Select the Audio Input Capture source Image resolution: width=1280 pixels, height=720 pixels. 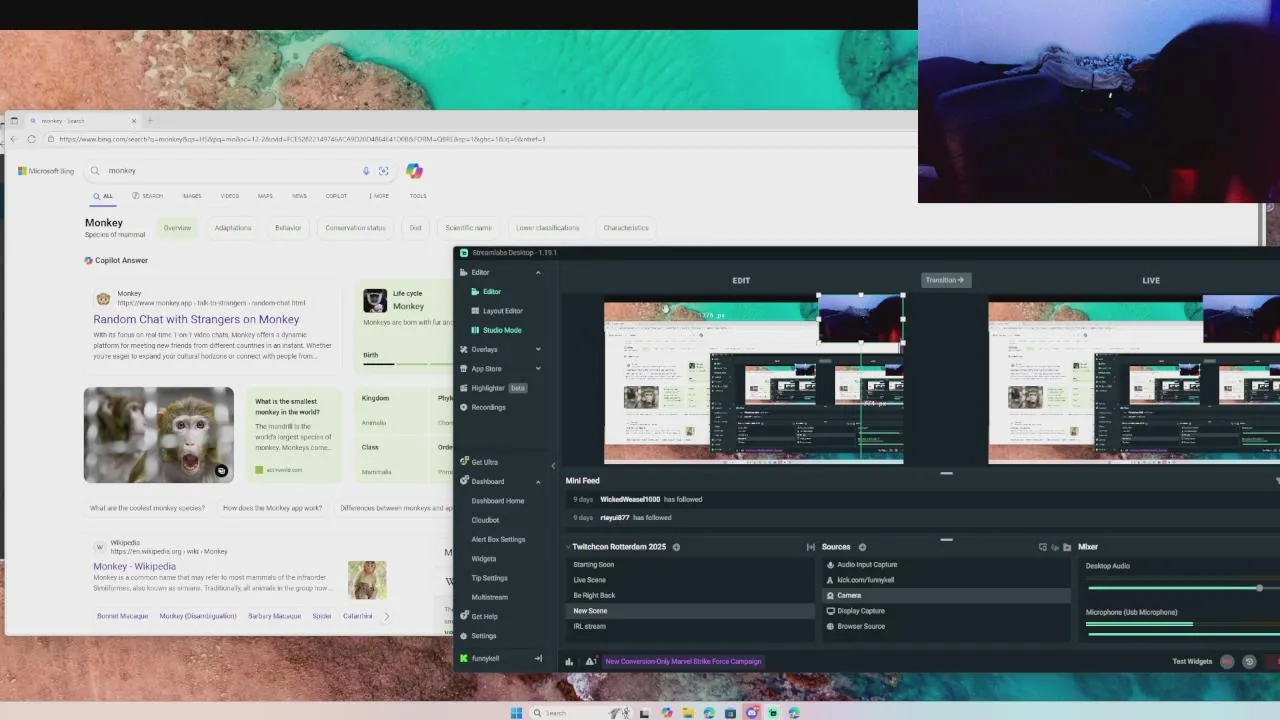[945, 565]
